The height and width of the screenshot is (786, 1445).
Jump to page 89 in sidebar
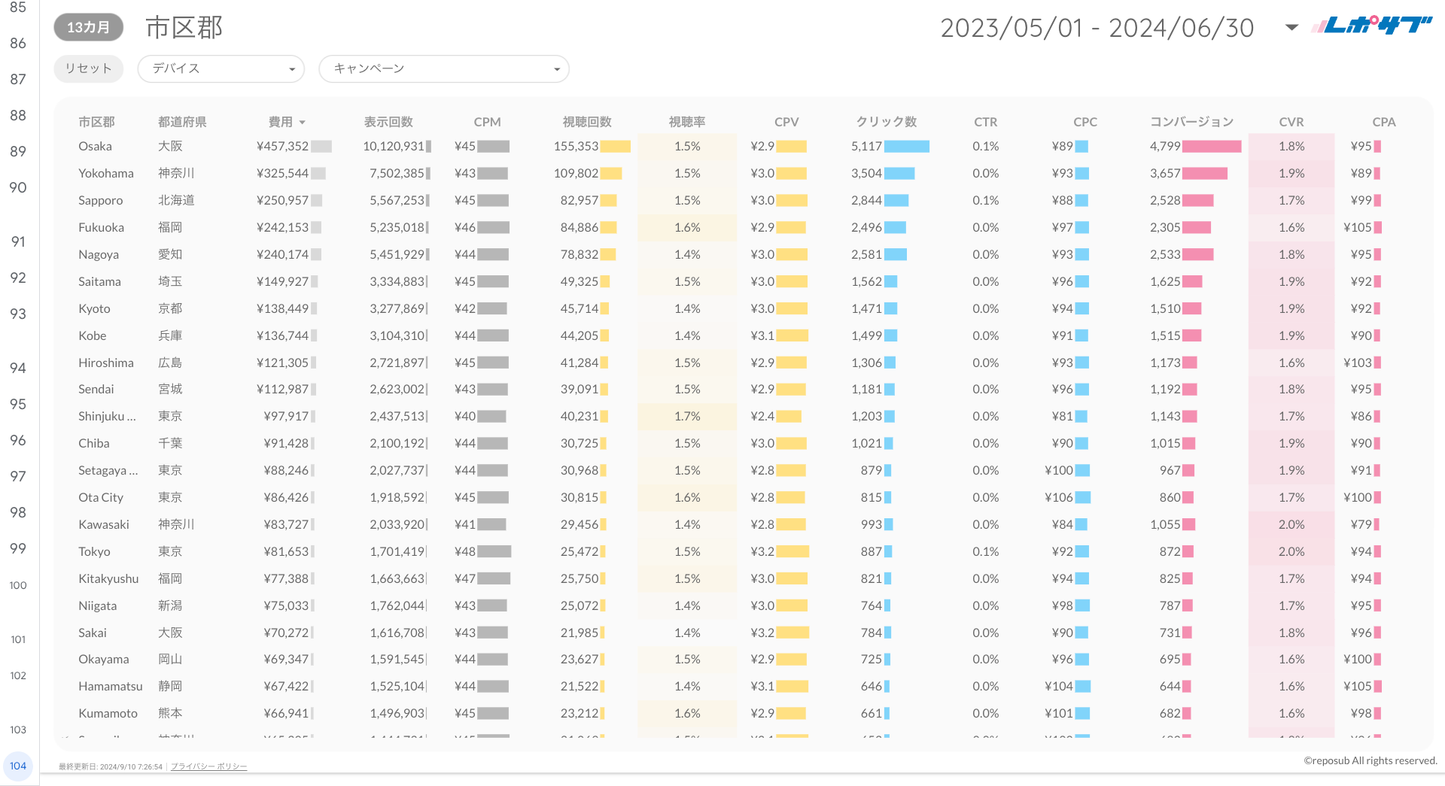tap(18, 151)
